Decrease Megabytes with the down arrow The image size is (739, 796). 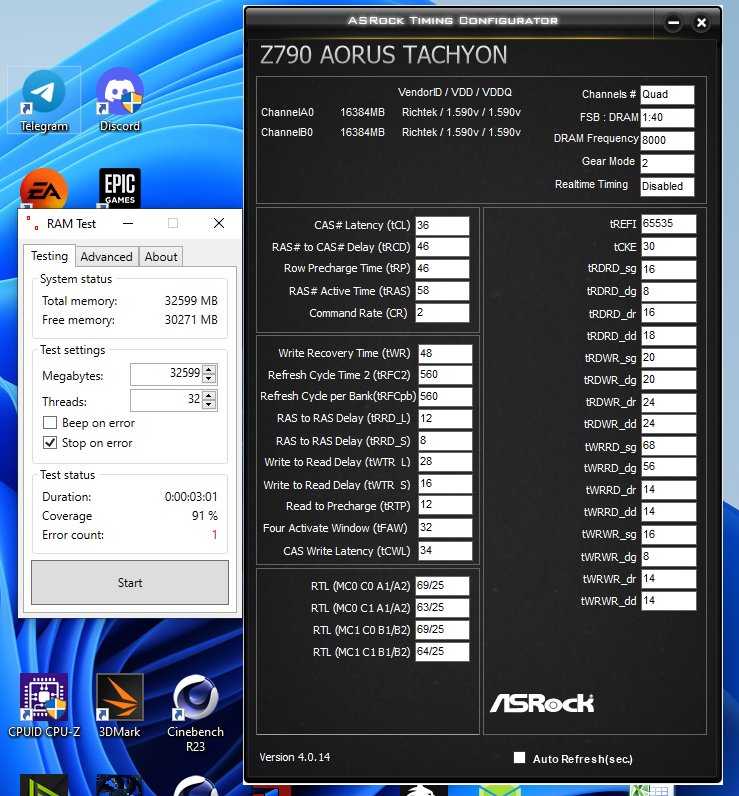pos(209,378)
